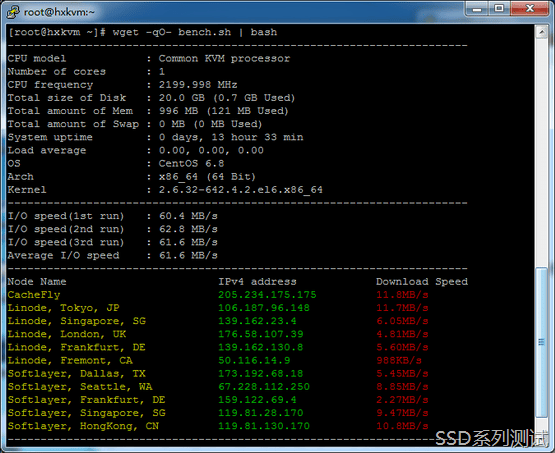Click the IP address 205.234.175.175
The width and height of the screenshot is (555, 453).
click(267, 295)
